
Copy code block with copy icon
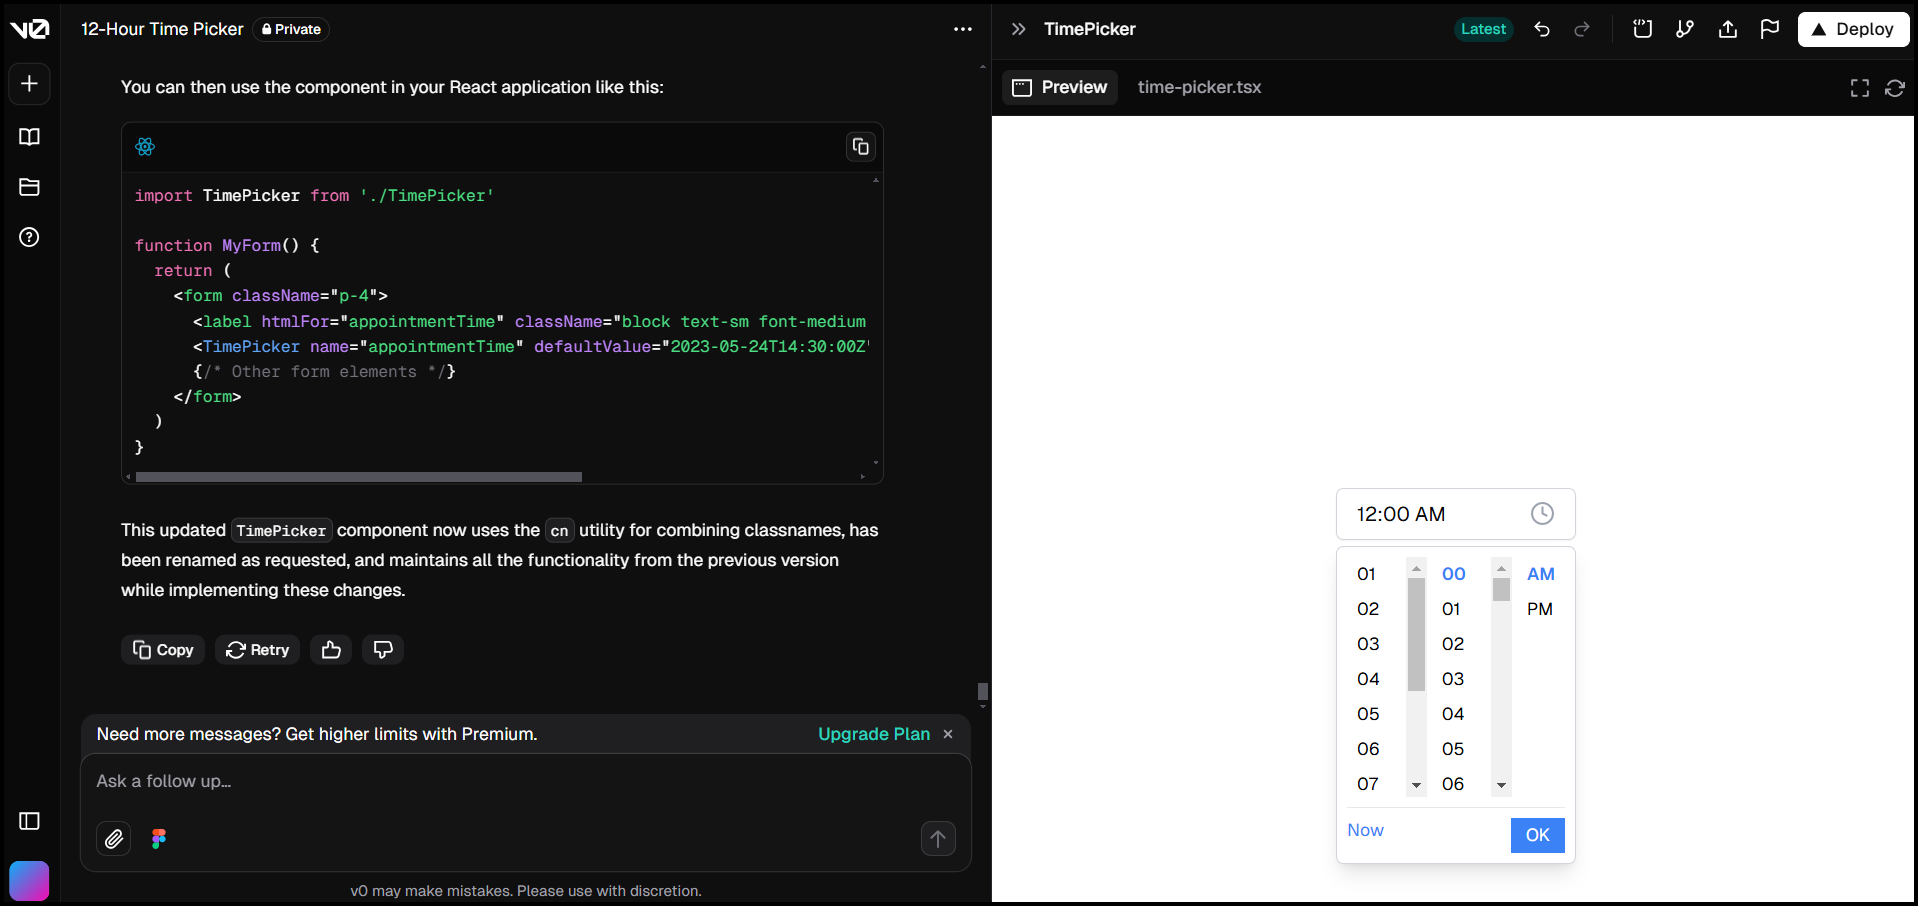[x=860, y=147]
